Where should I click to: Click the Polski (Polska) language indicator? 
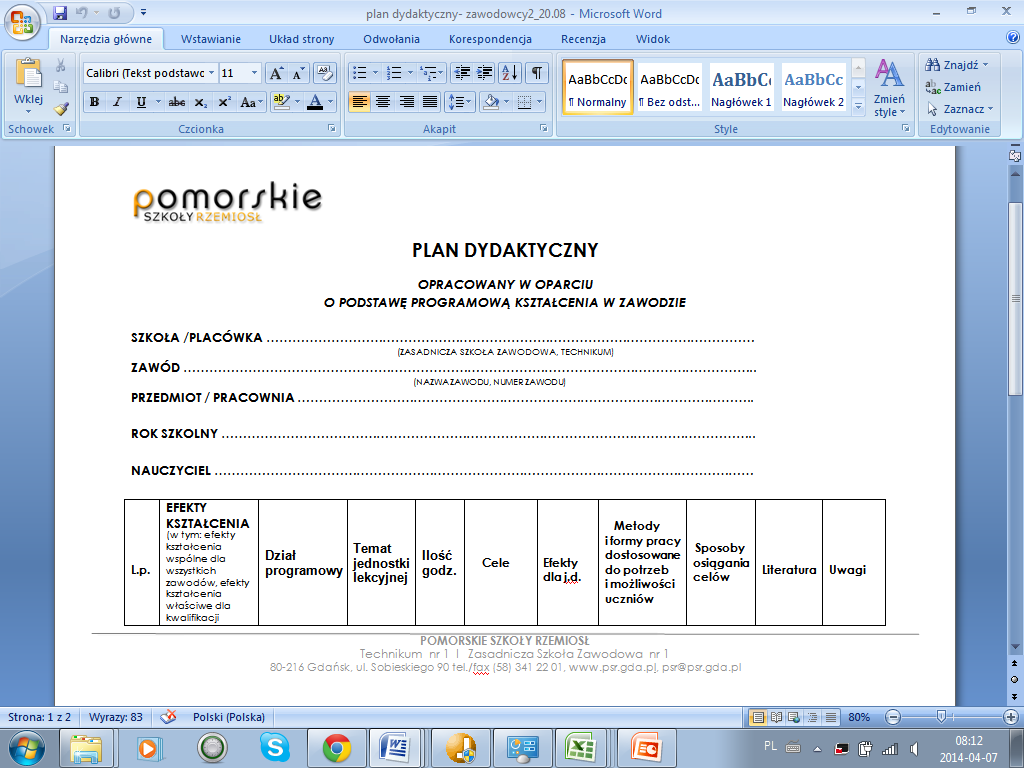(x=229, y=717)
